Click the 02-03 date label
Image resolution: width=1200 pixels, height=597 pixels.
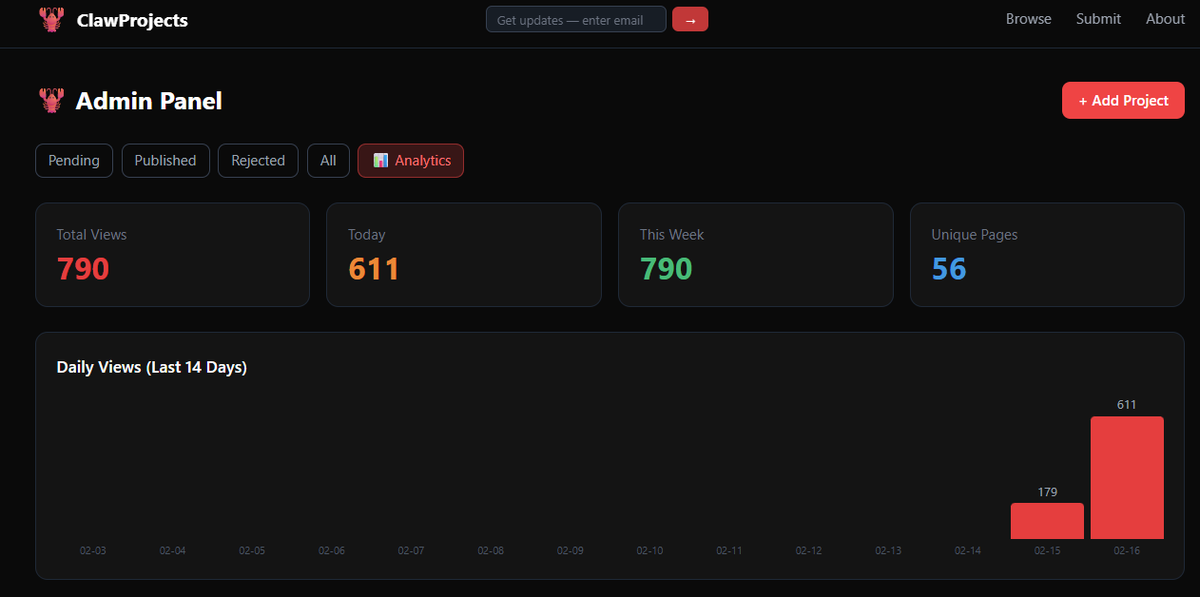(x=93, y=551)
